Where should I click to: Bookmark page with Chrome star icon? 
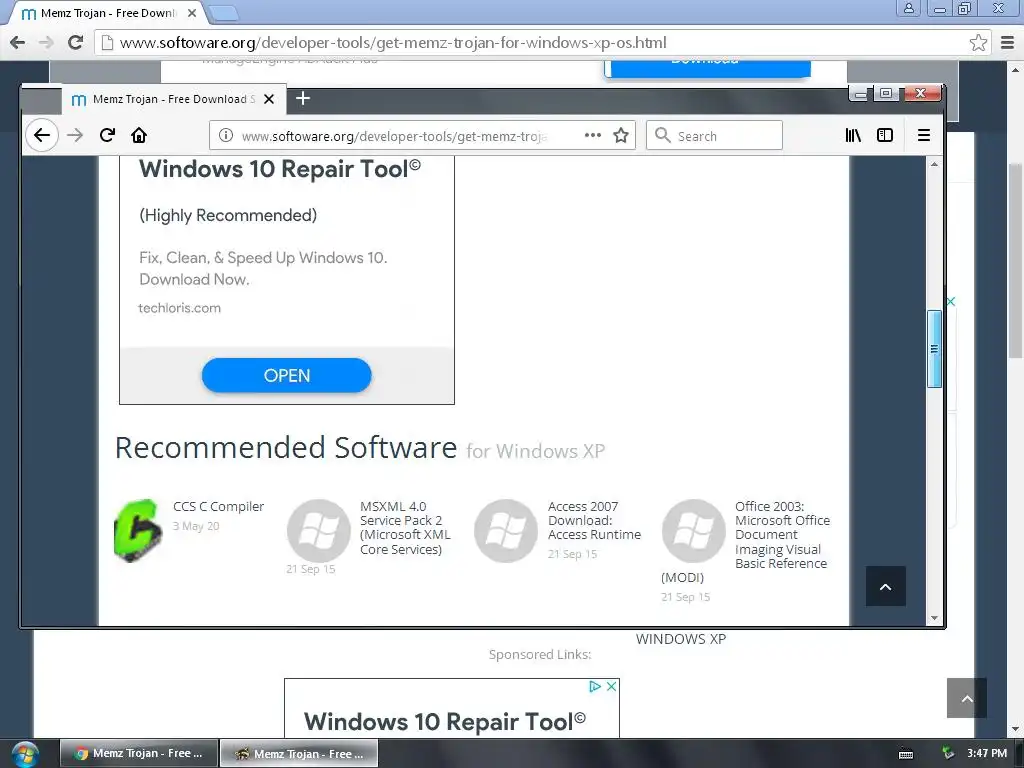[978, 42]
